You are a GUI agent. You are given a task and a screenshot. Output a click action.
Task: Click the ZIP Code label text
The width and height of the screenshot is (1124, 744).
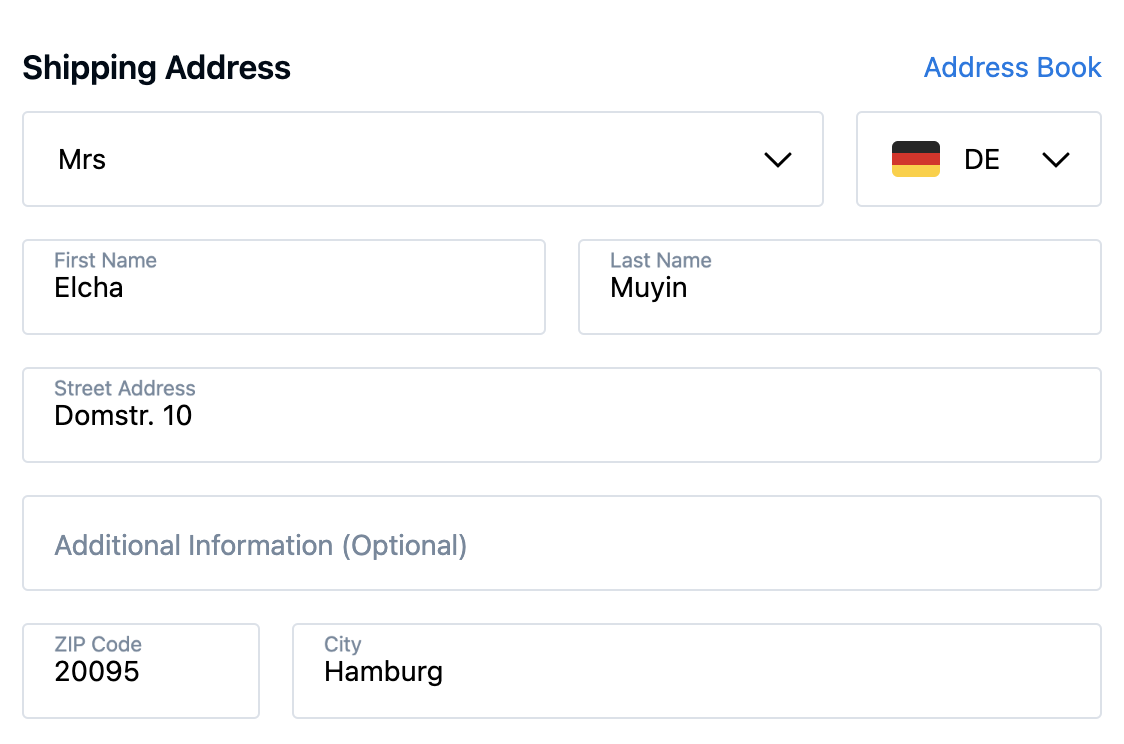pos(97,644)
